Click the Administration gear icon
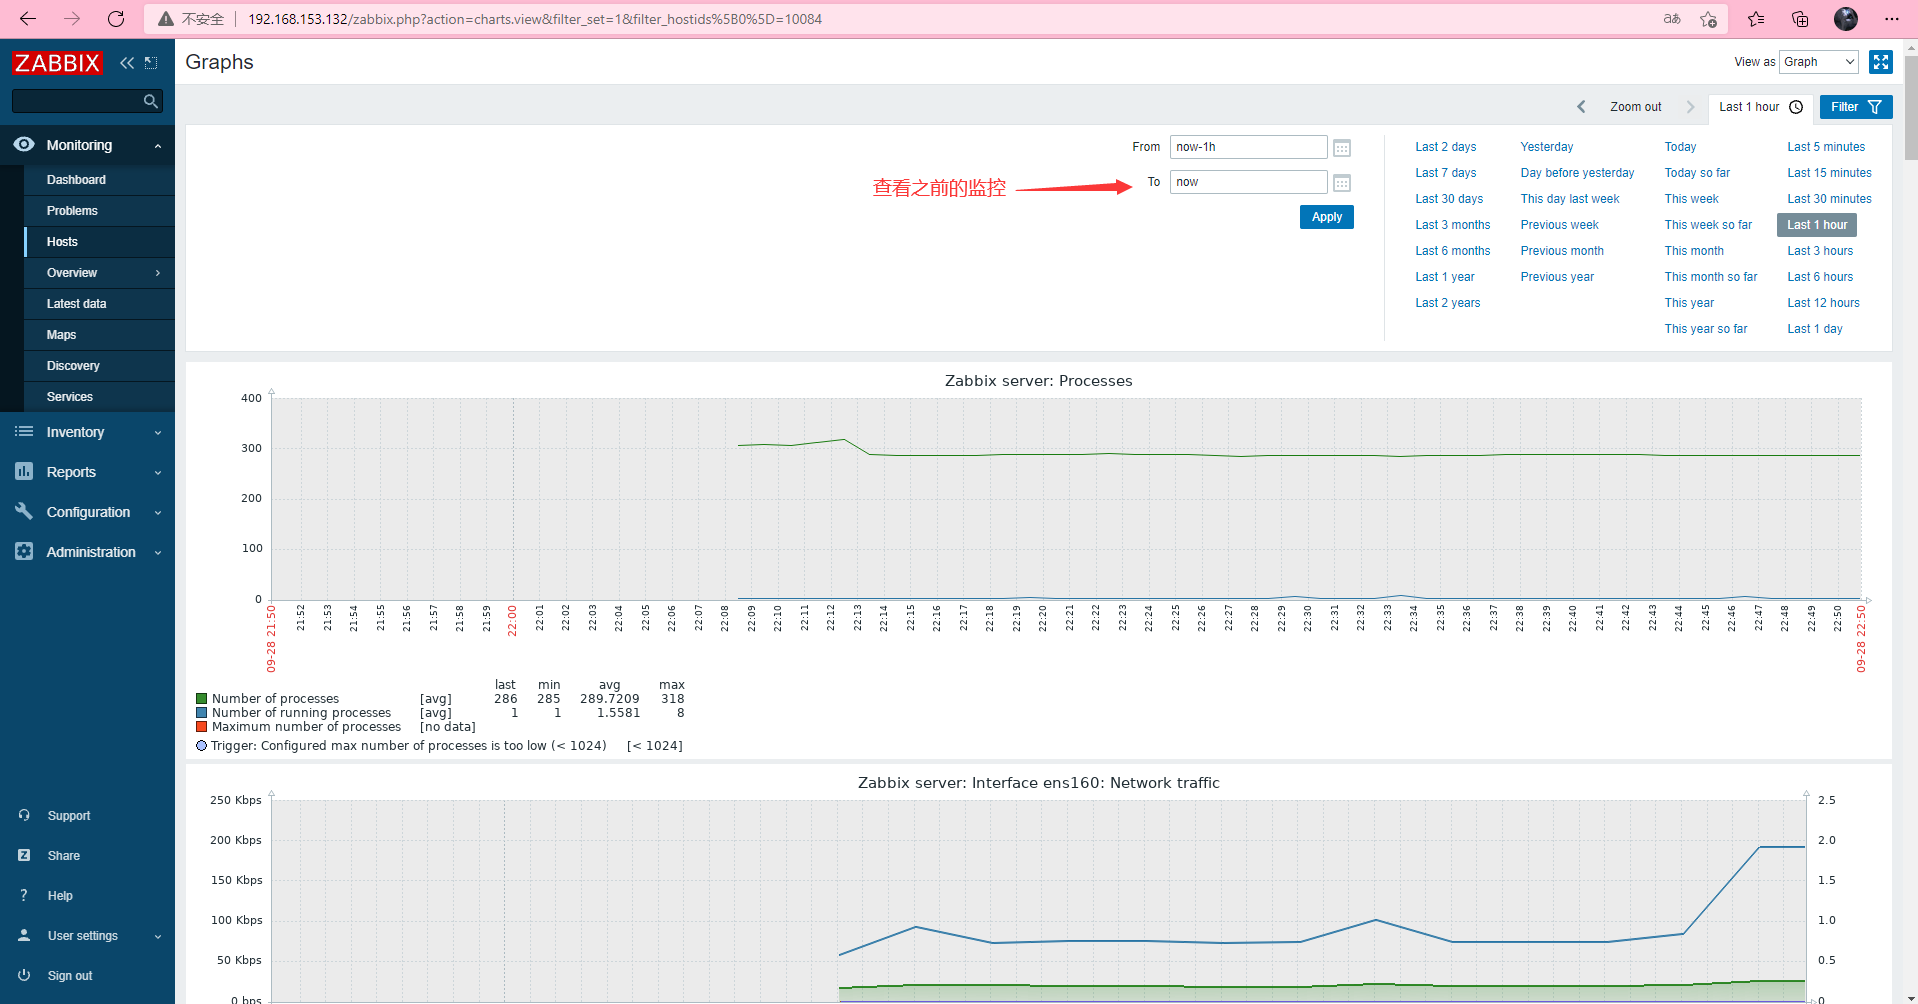Viewport: 1918px width, 1004px height. (24, 551)
